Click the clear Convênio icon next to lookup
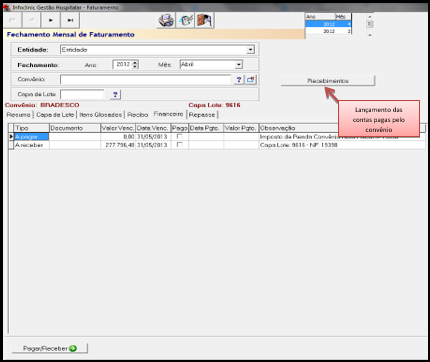 click(x=251, y=80)
